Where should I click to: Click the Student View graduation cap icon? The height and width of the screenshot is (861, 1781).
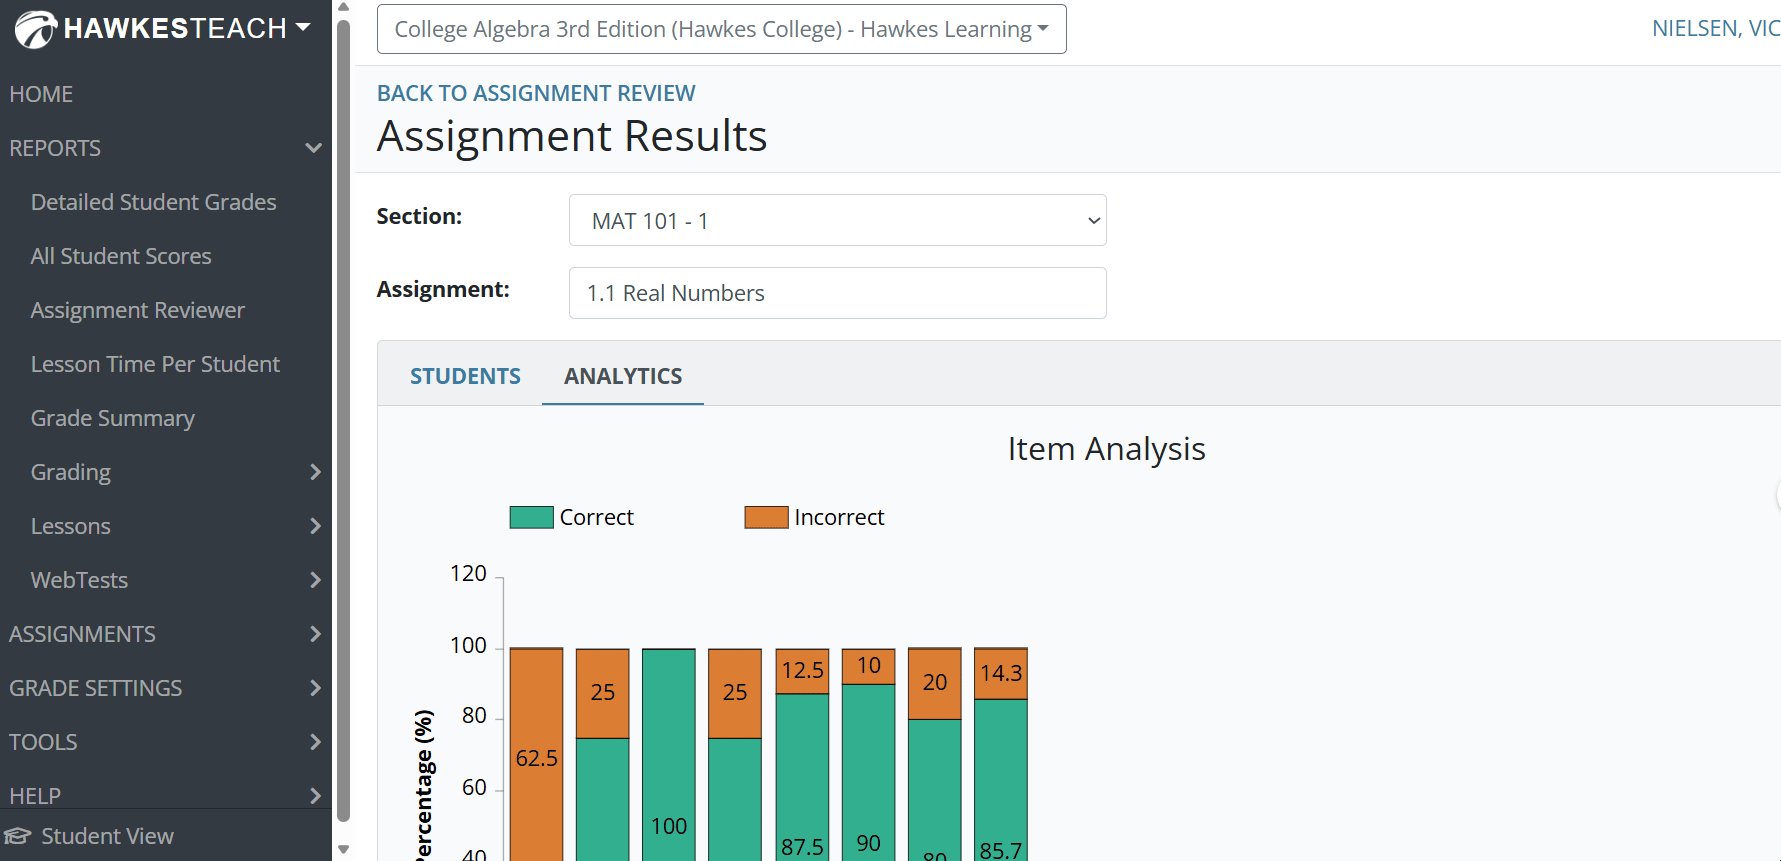coord(17,836)
